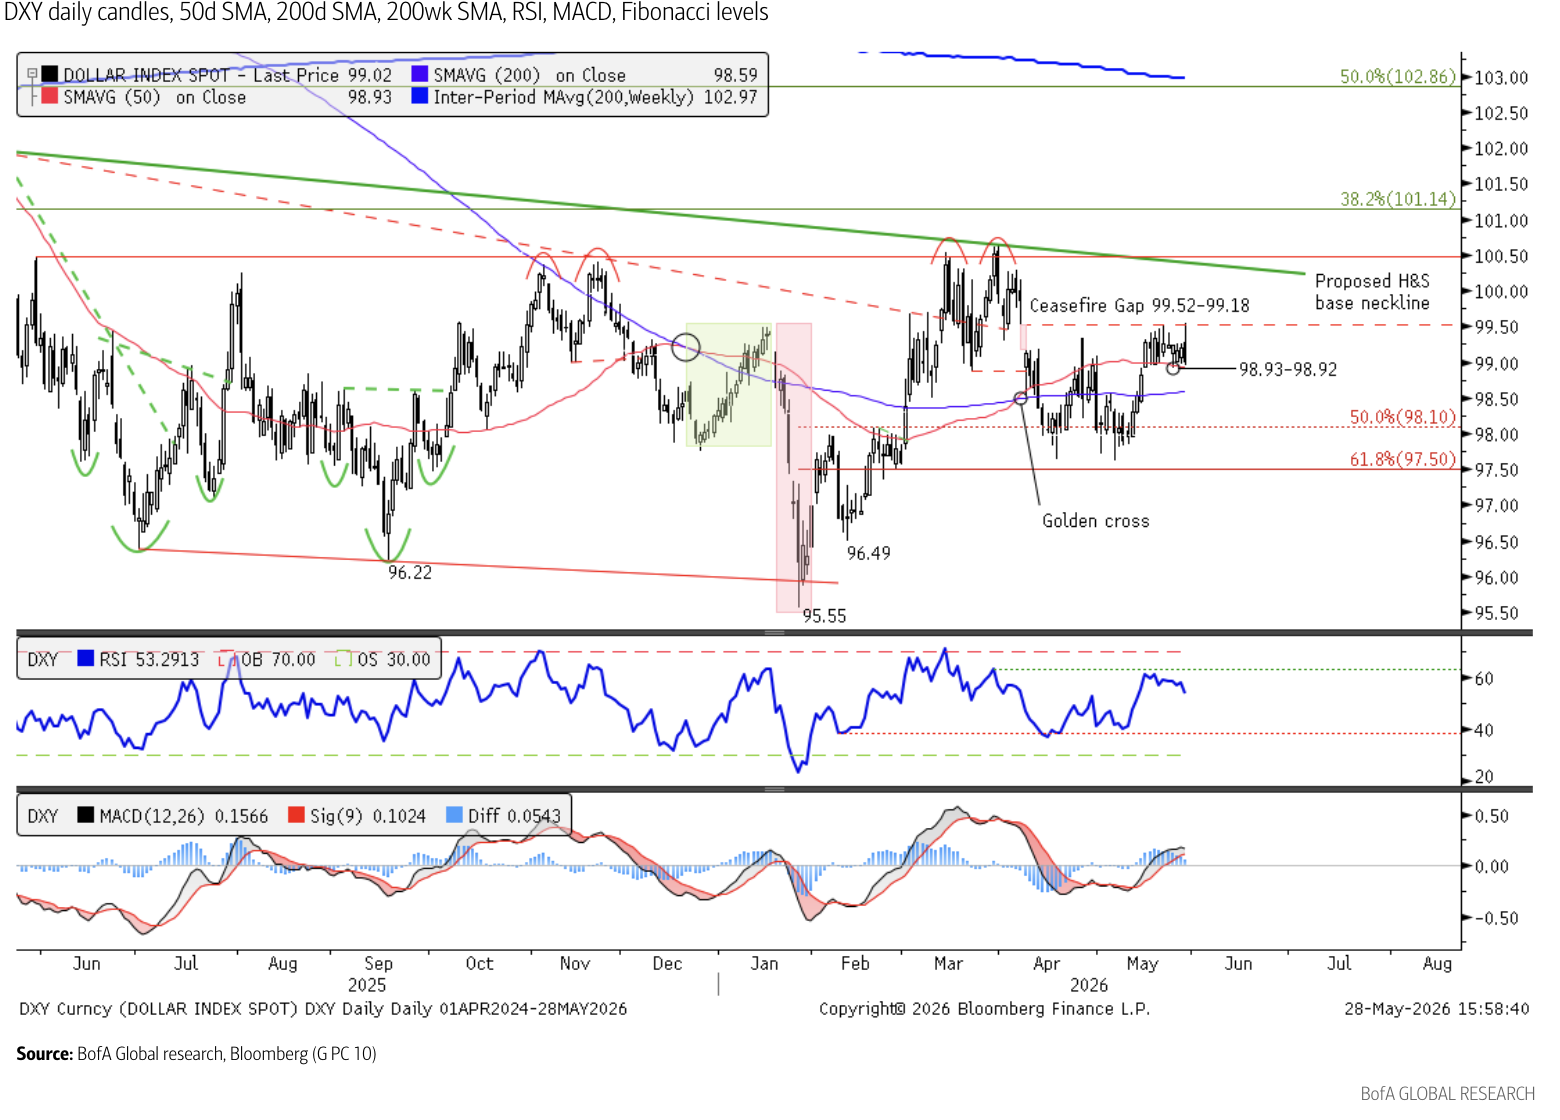Click the DXY Curncy date range footer text

coord(323,1009)
